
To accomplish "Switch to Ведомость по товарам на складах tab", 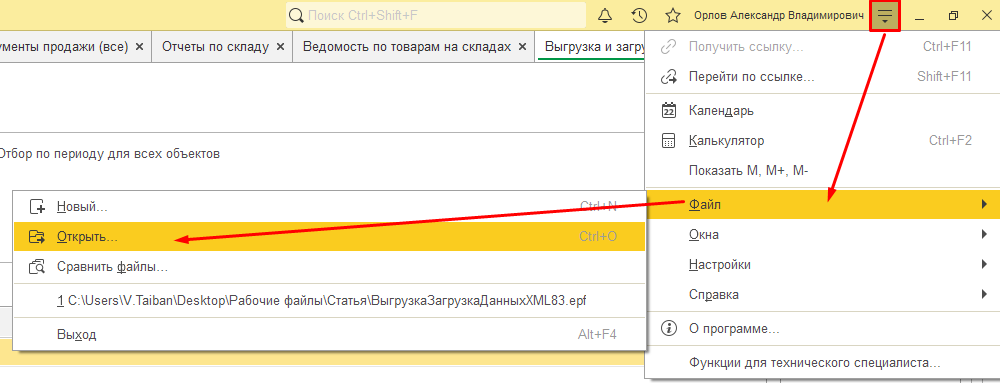I will pyautogui.click(x=407, y=47).
